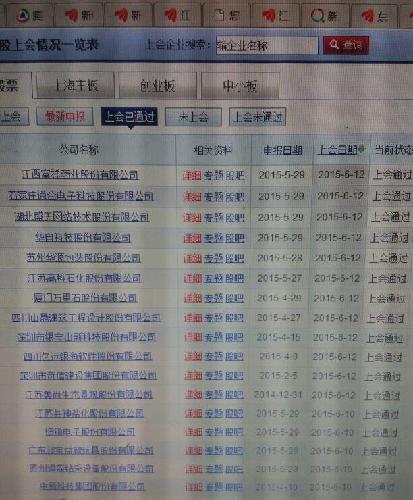Image resolution: width=413 pixels, height=500 pixels.
Task: Open the 深圳市银宝山新科技股份有限公司 company link
Action: pyautogui.click(x=86, y=337)
